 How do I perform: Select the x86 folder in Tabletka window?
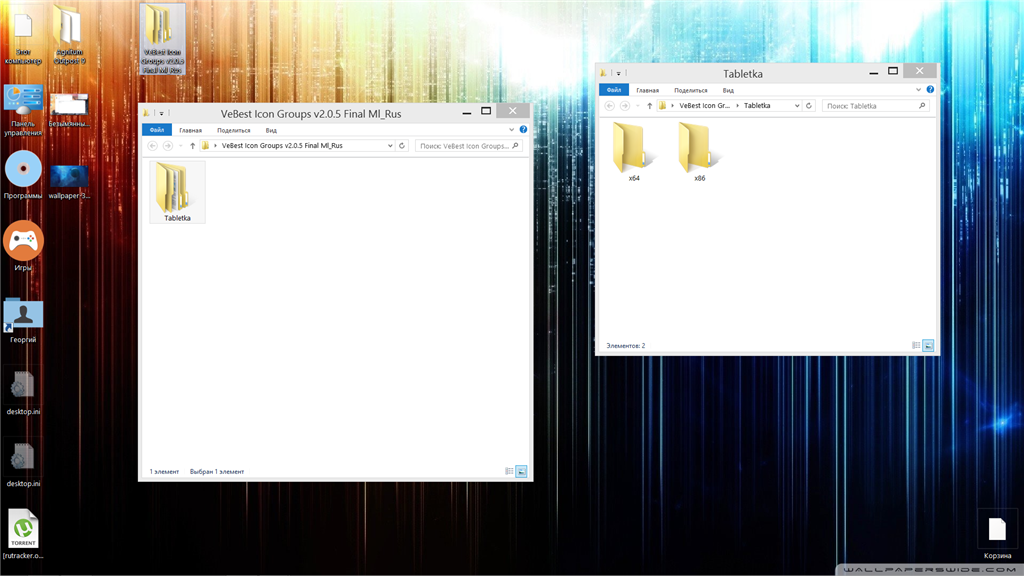point(699,152)
